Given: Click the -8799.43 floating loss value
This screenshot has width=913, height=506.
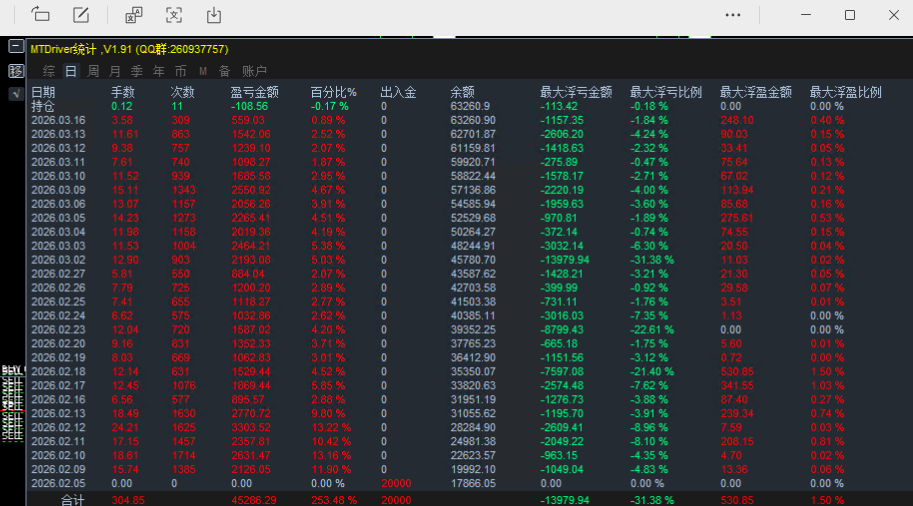Looking at the screenshot, I should [x=562, y=330].
